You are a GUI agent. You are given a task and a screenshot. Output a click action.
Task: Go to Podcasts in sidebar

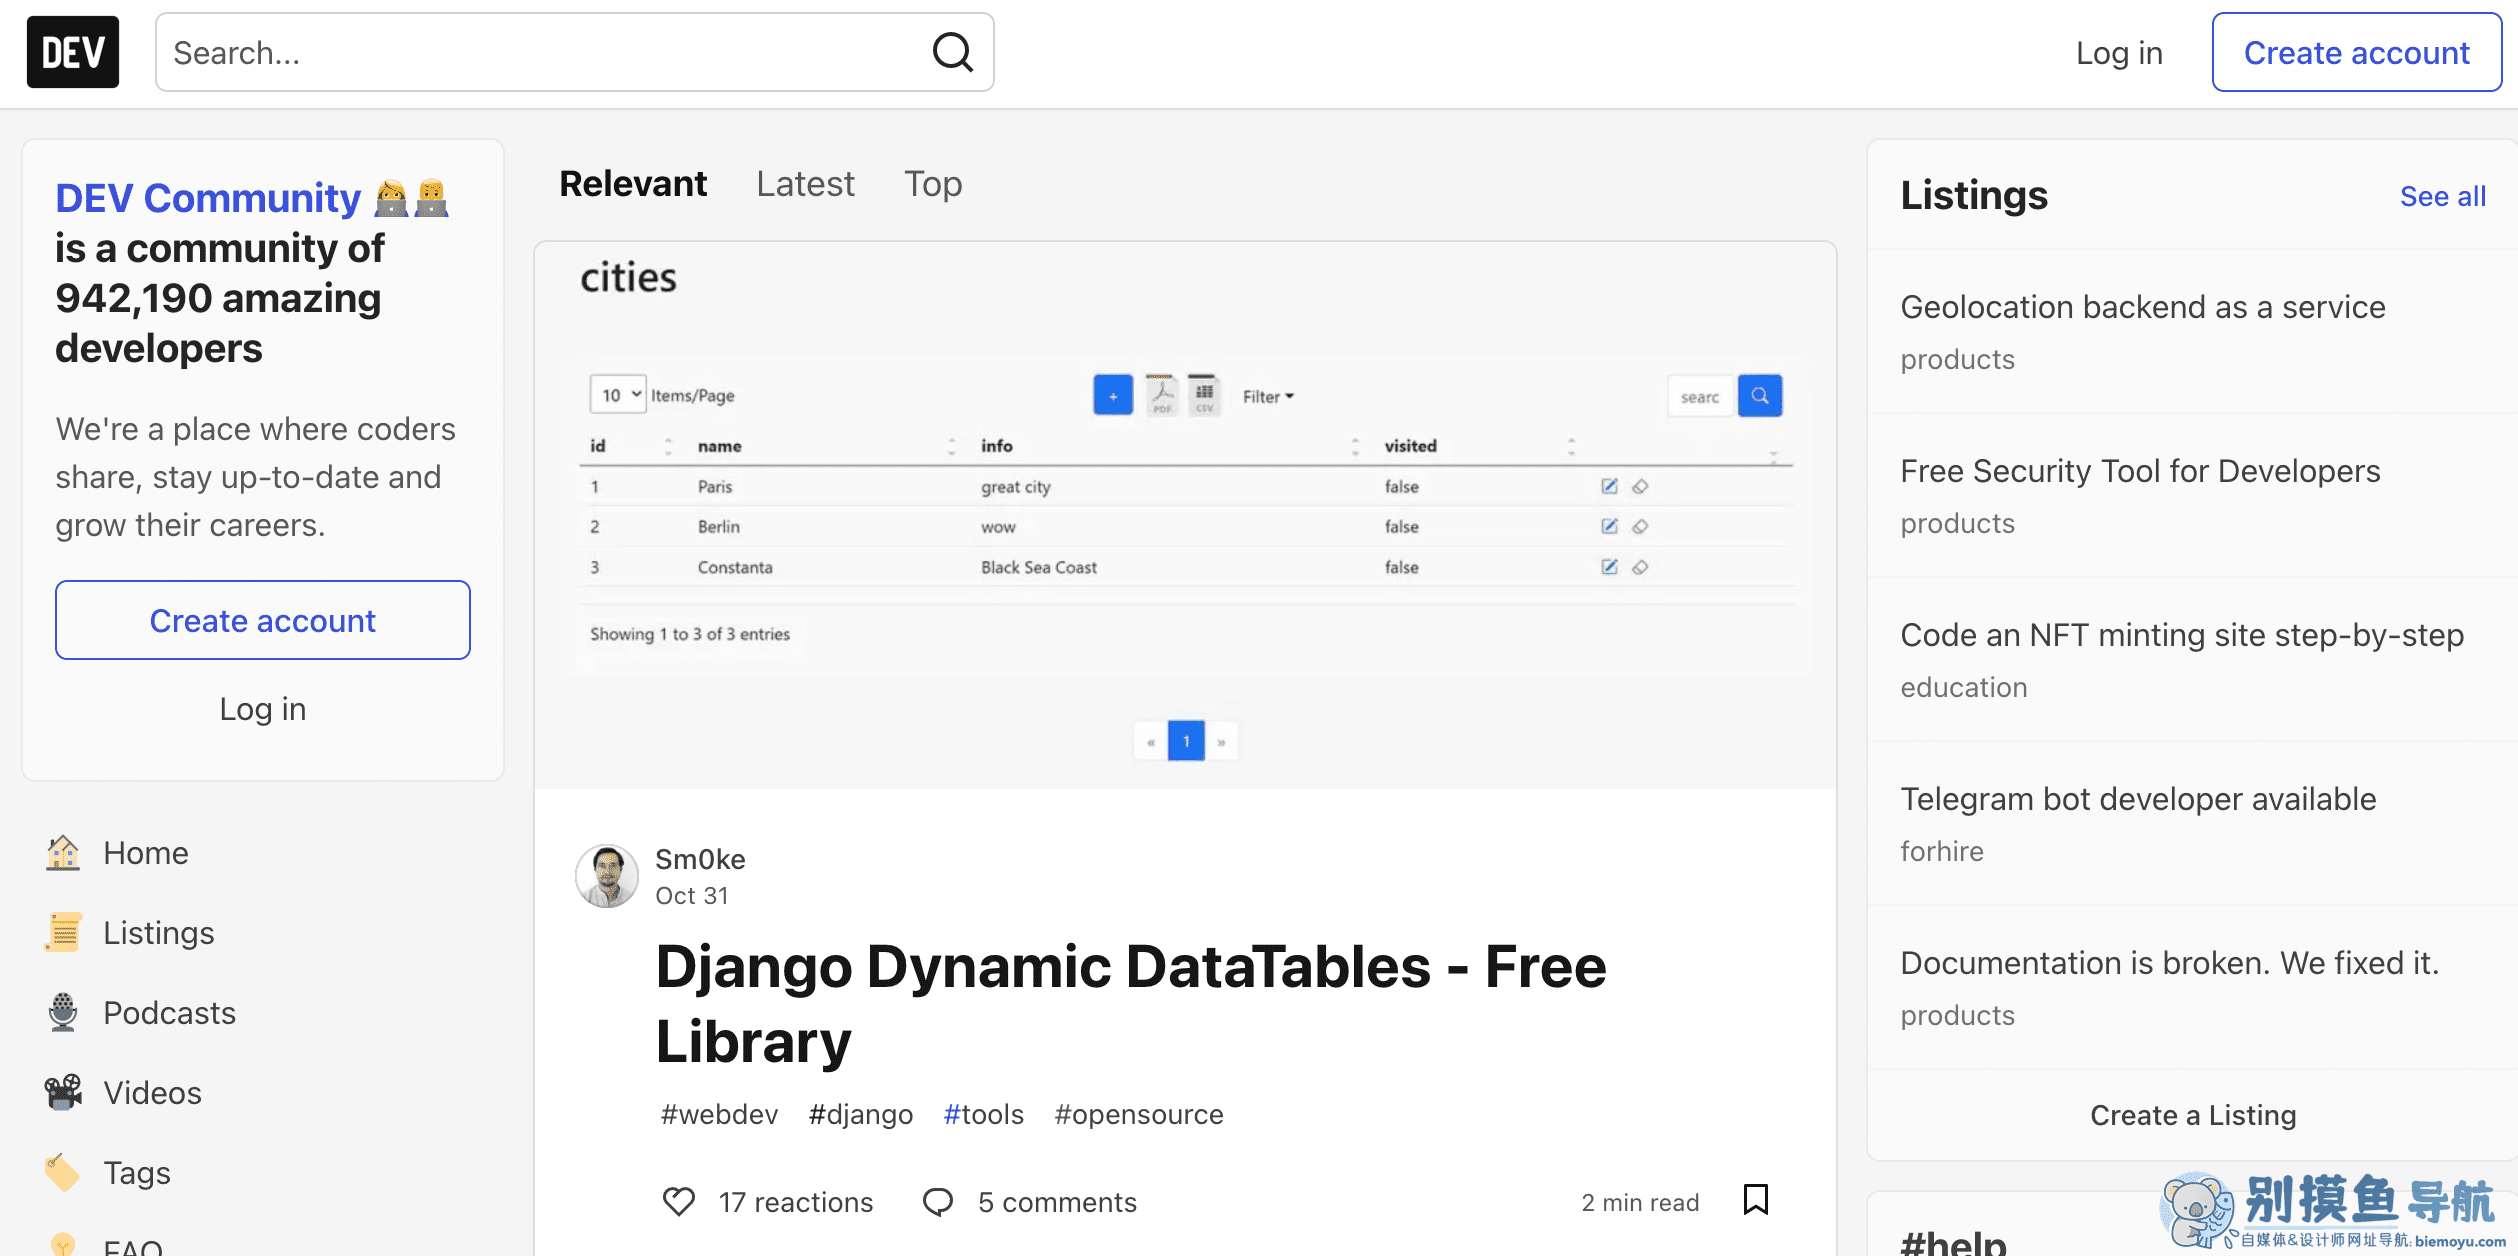click(170, 1012)
